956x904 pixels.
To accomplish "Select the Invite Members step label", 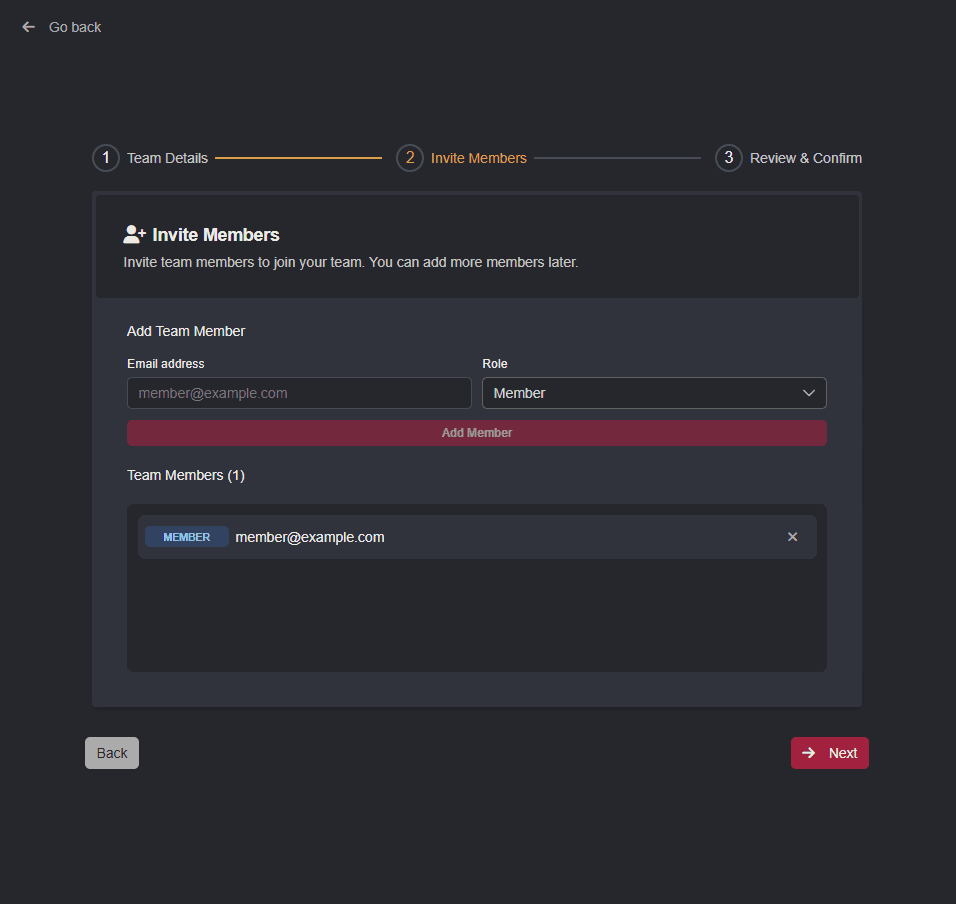I will [x=478, y=158].
